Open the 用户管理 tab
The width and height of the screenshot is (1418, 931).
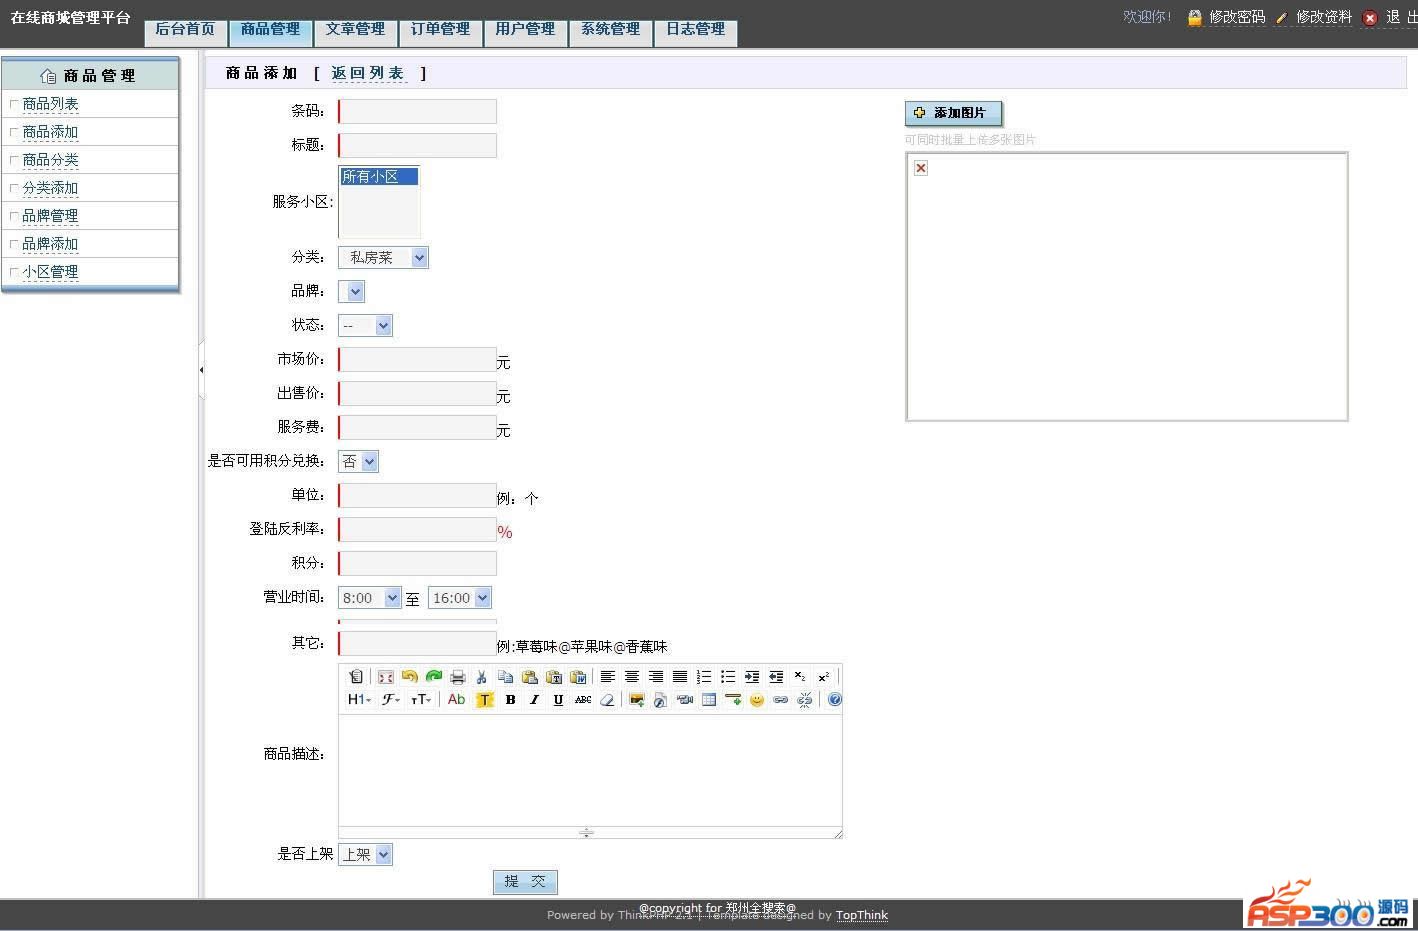(x=525, y=29)
